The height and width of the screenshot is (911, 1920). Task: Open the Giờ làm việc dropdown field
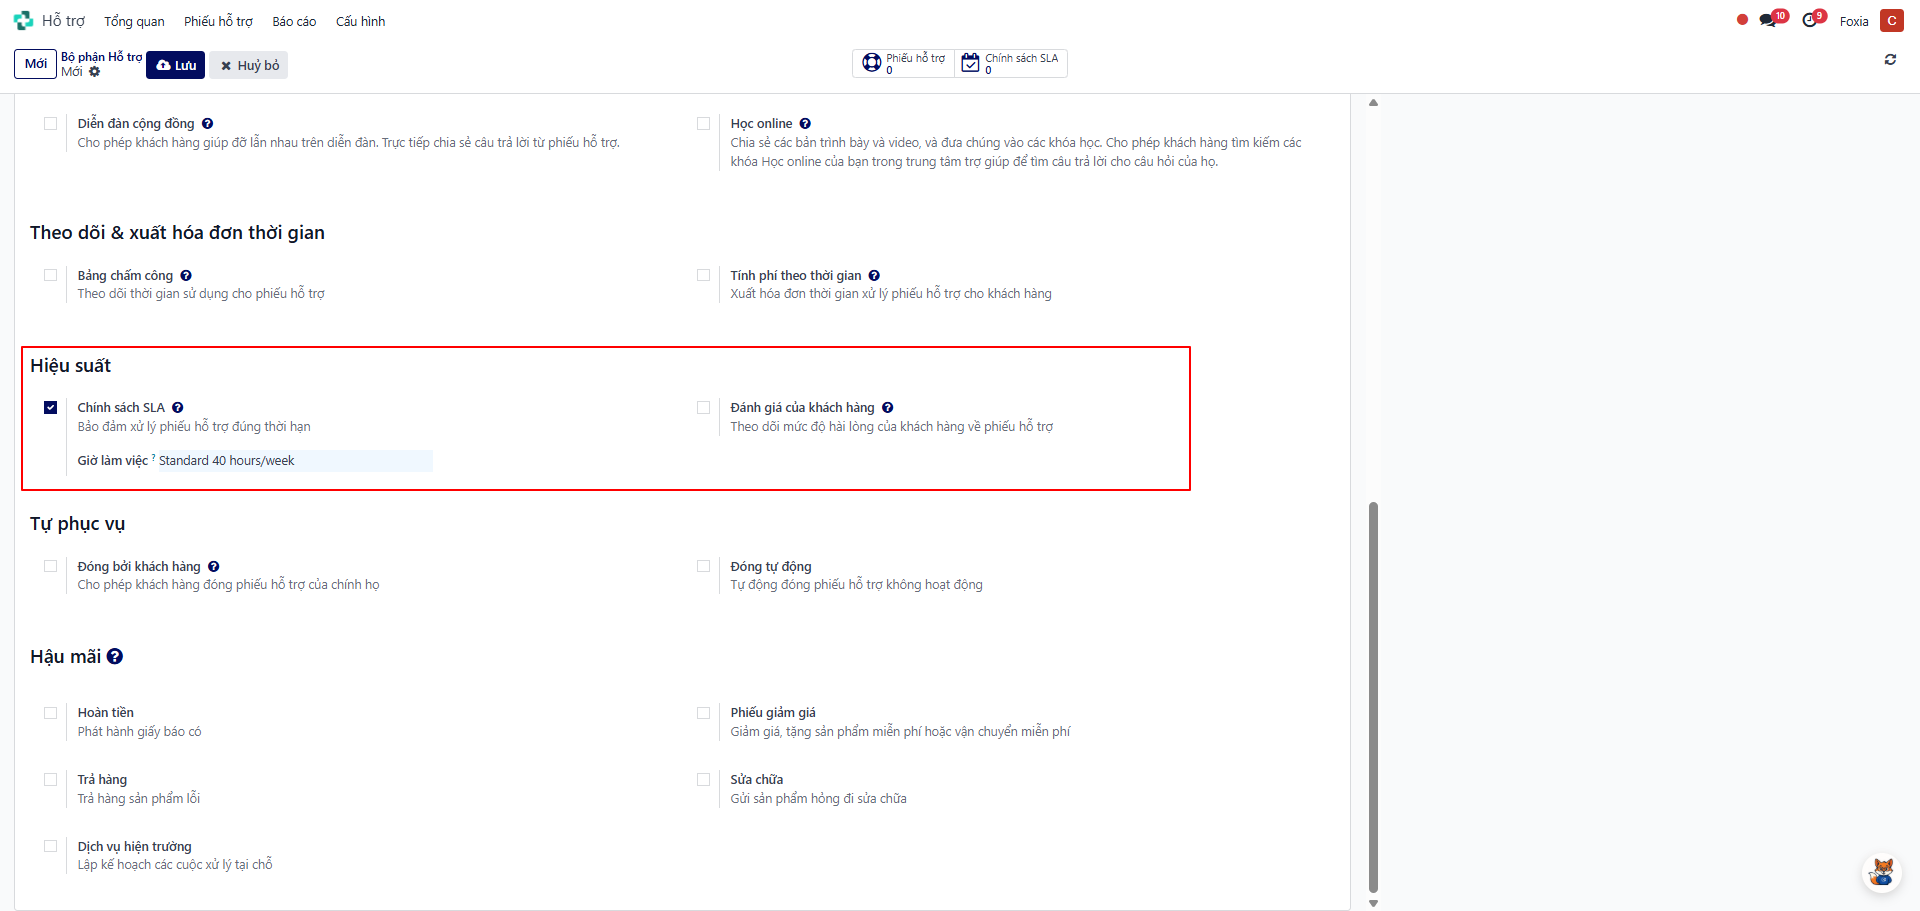[294, 461]
